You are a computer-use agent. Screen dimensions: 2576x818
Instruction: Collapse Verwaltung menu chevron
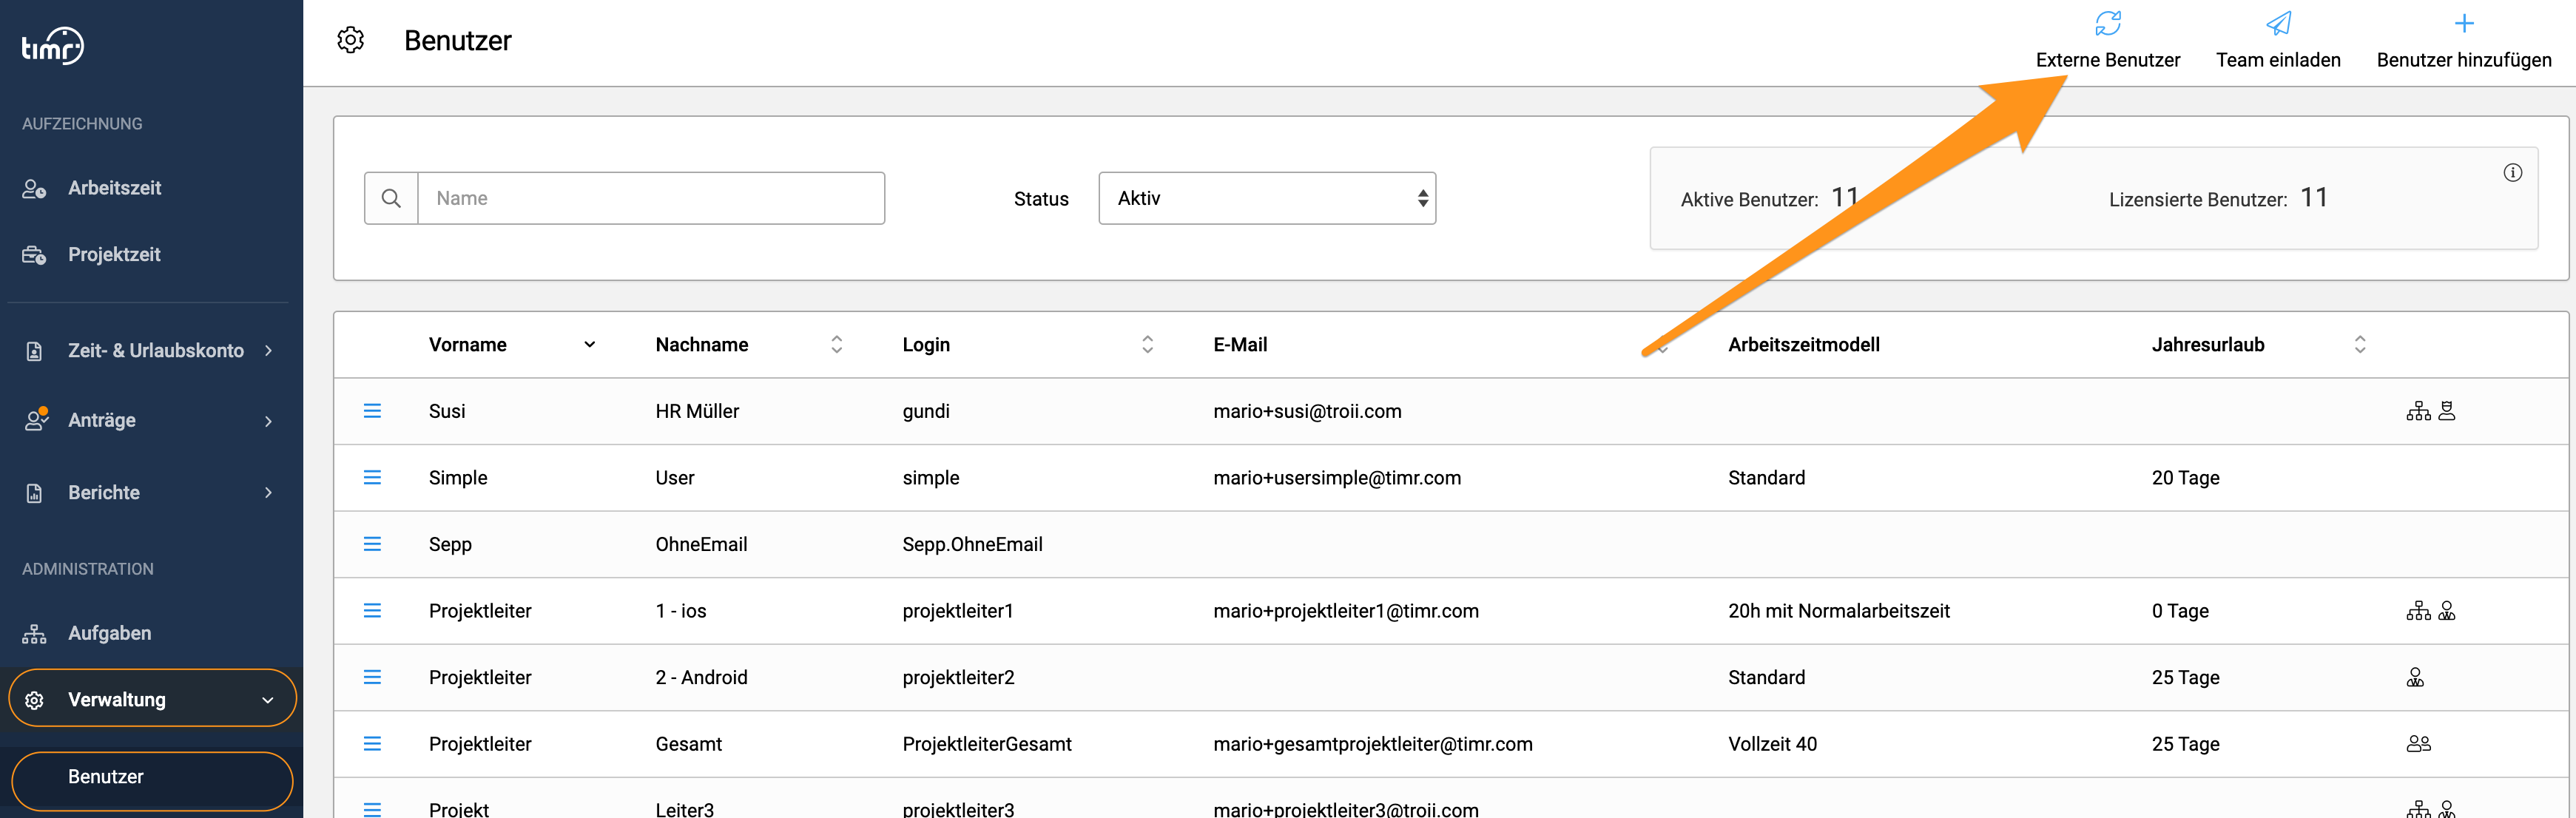(x=267, y=700)
